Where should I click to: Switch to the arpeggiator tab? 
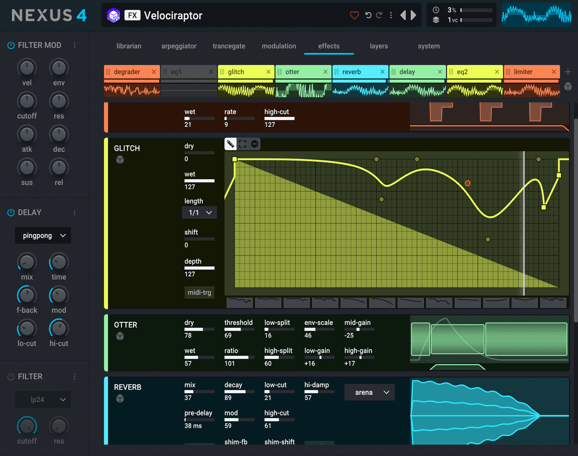pyautogui.click(x=179, y=46)
